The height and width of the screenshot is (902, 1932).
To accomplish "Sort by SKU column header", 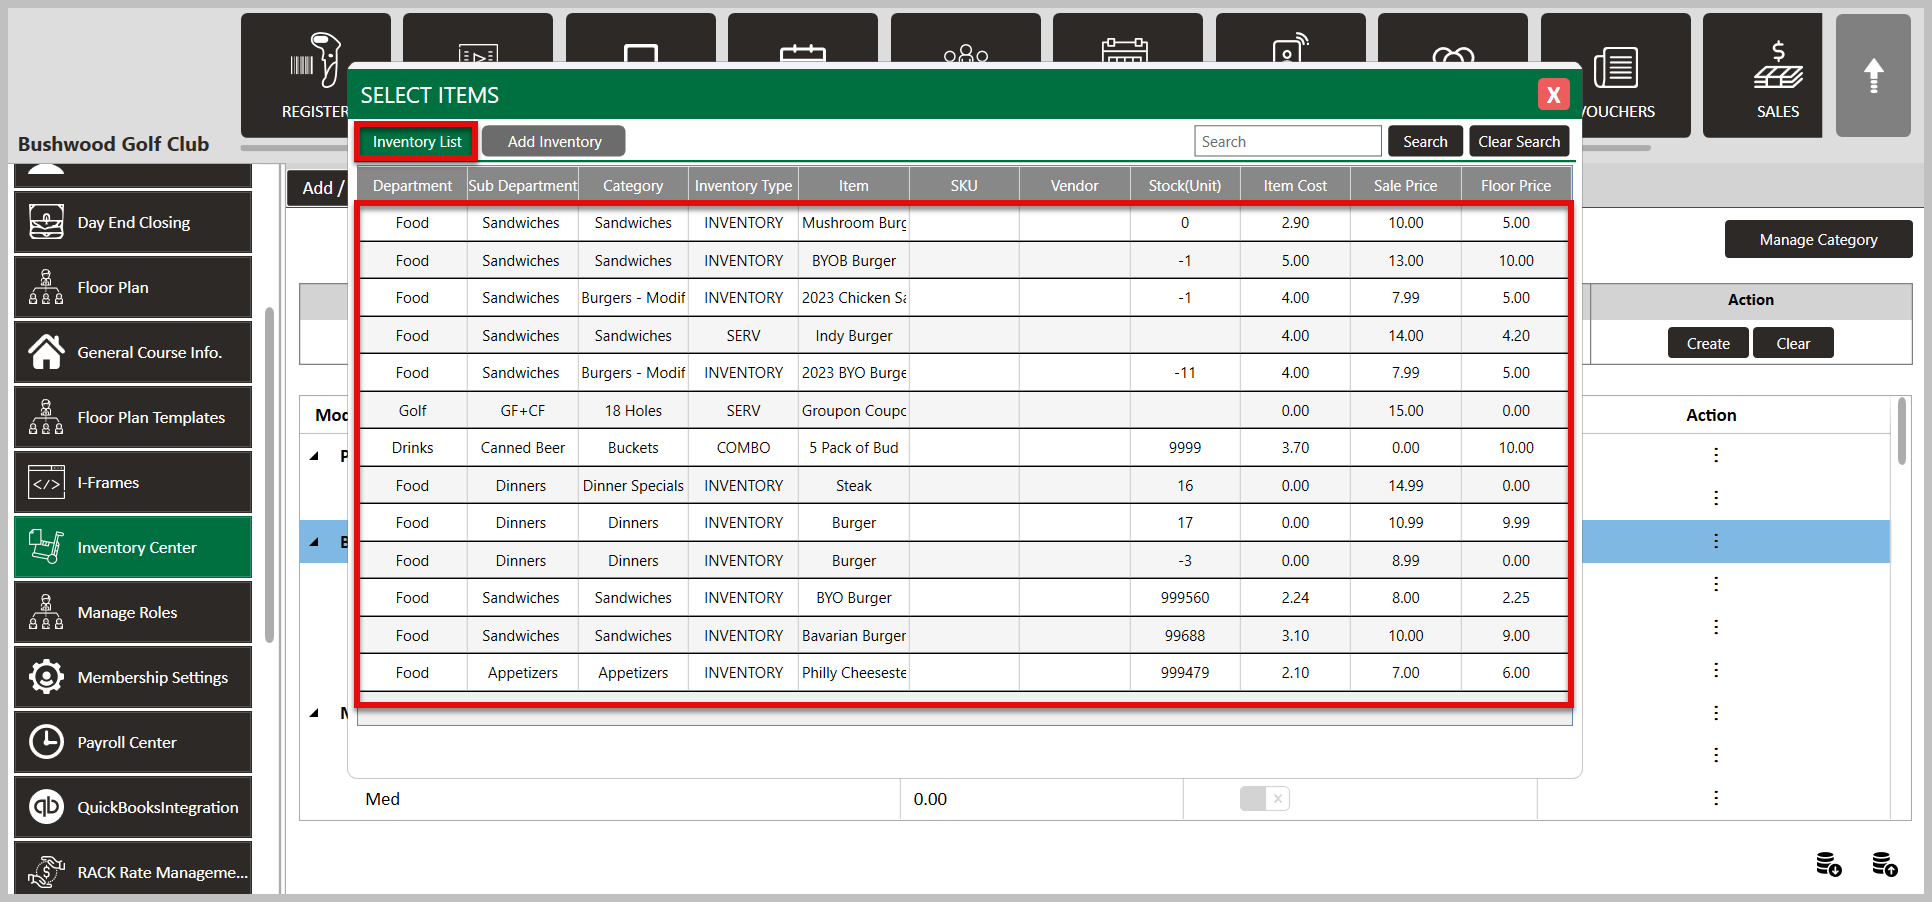I will [964, 186].
